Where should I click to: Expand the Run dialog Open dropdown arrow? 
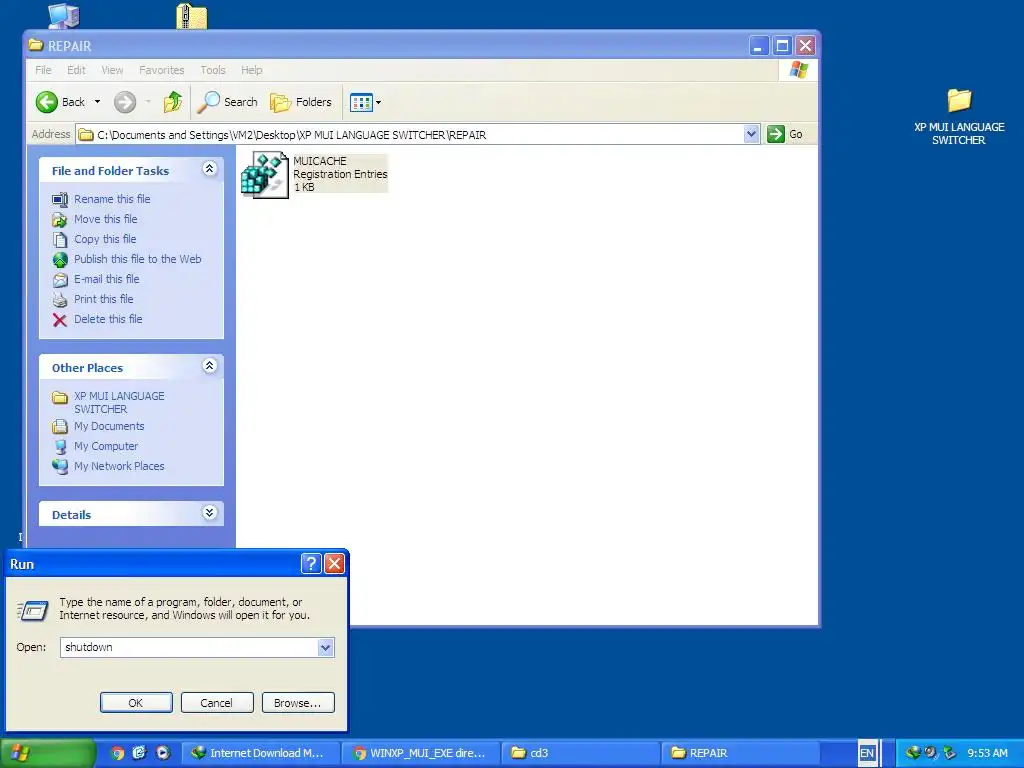(326, 647)
